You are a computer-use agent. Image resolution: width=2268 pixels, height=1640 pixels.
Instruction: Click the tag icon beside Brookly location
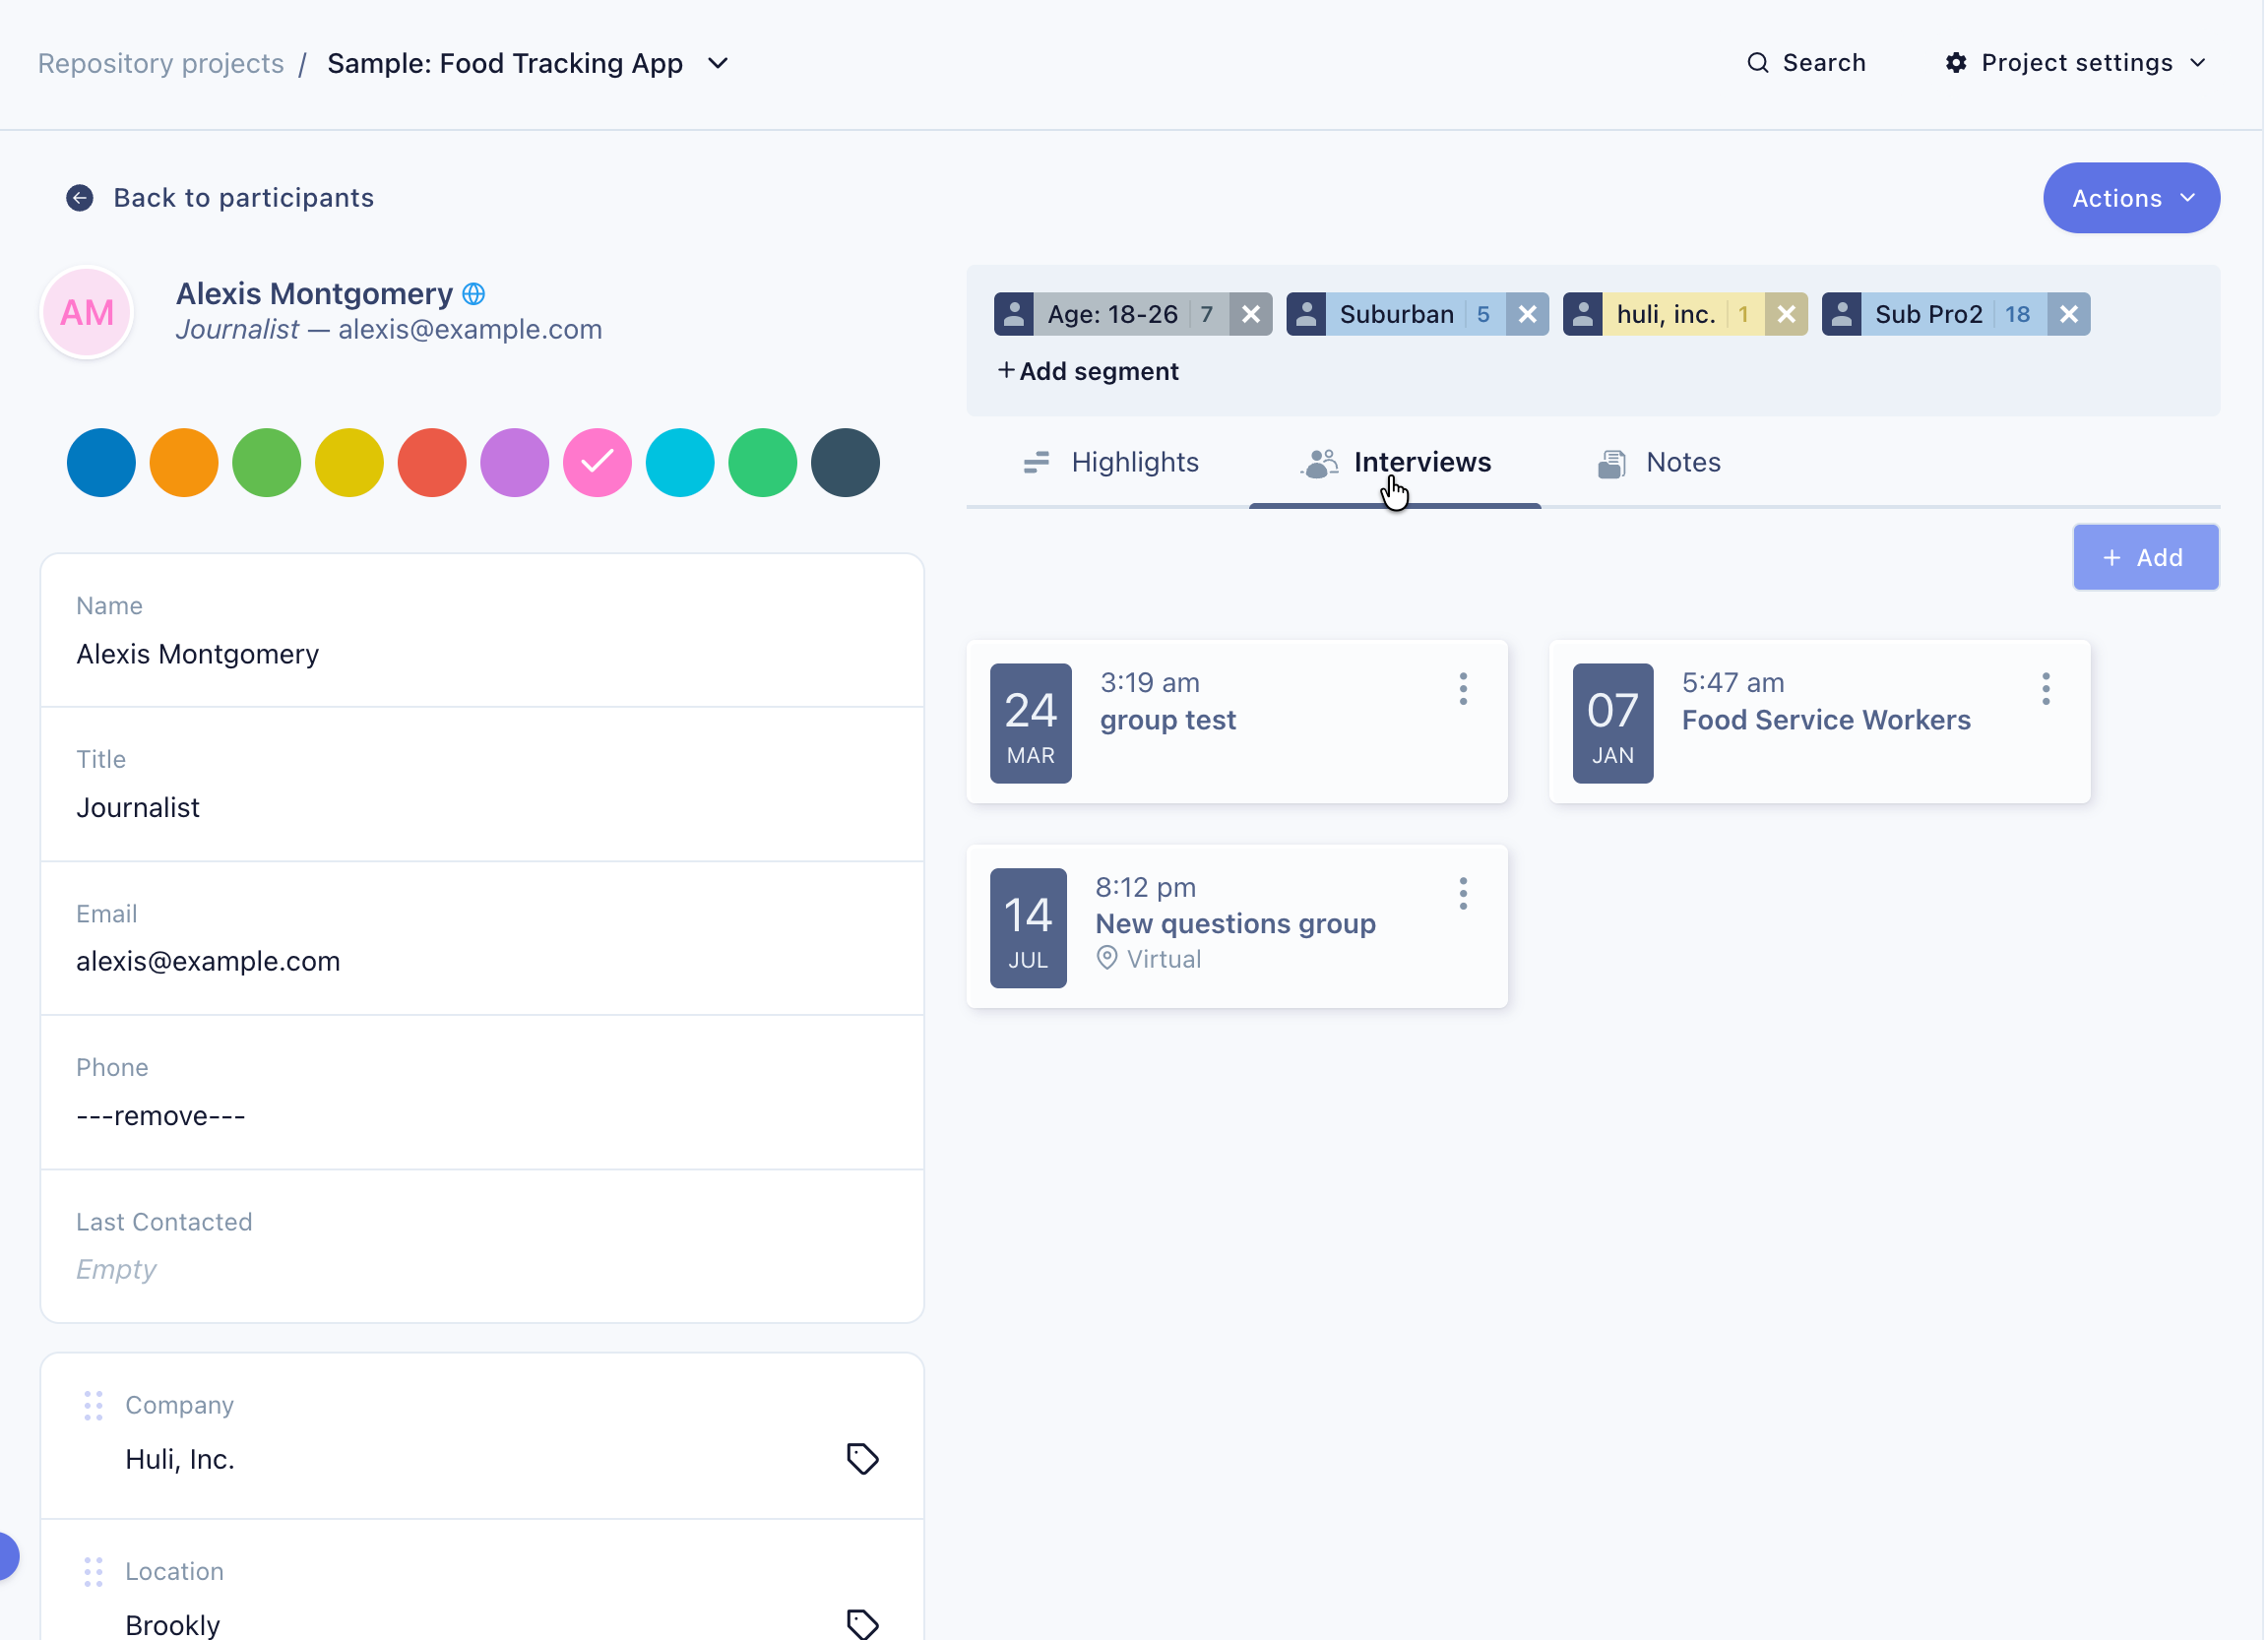click(x=862, y=1622)
